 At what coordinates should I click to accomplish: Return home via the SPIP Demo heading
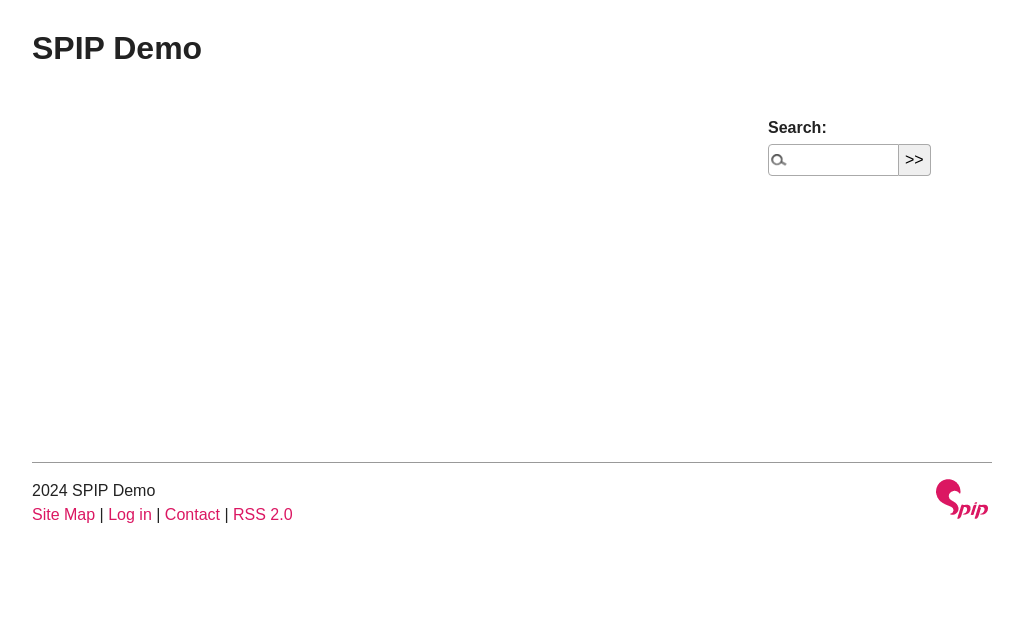(x=117, y=48)
